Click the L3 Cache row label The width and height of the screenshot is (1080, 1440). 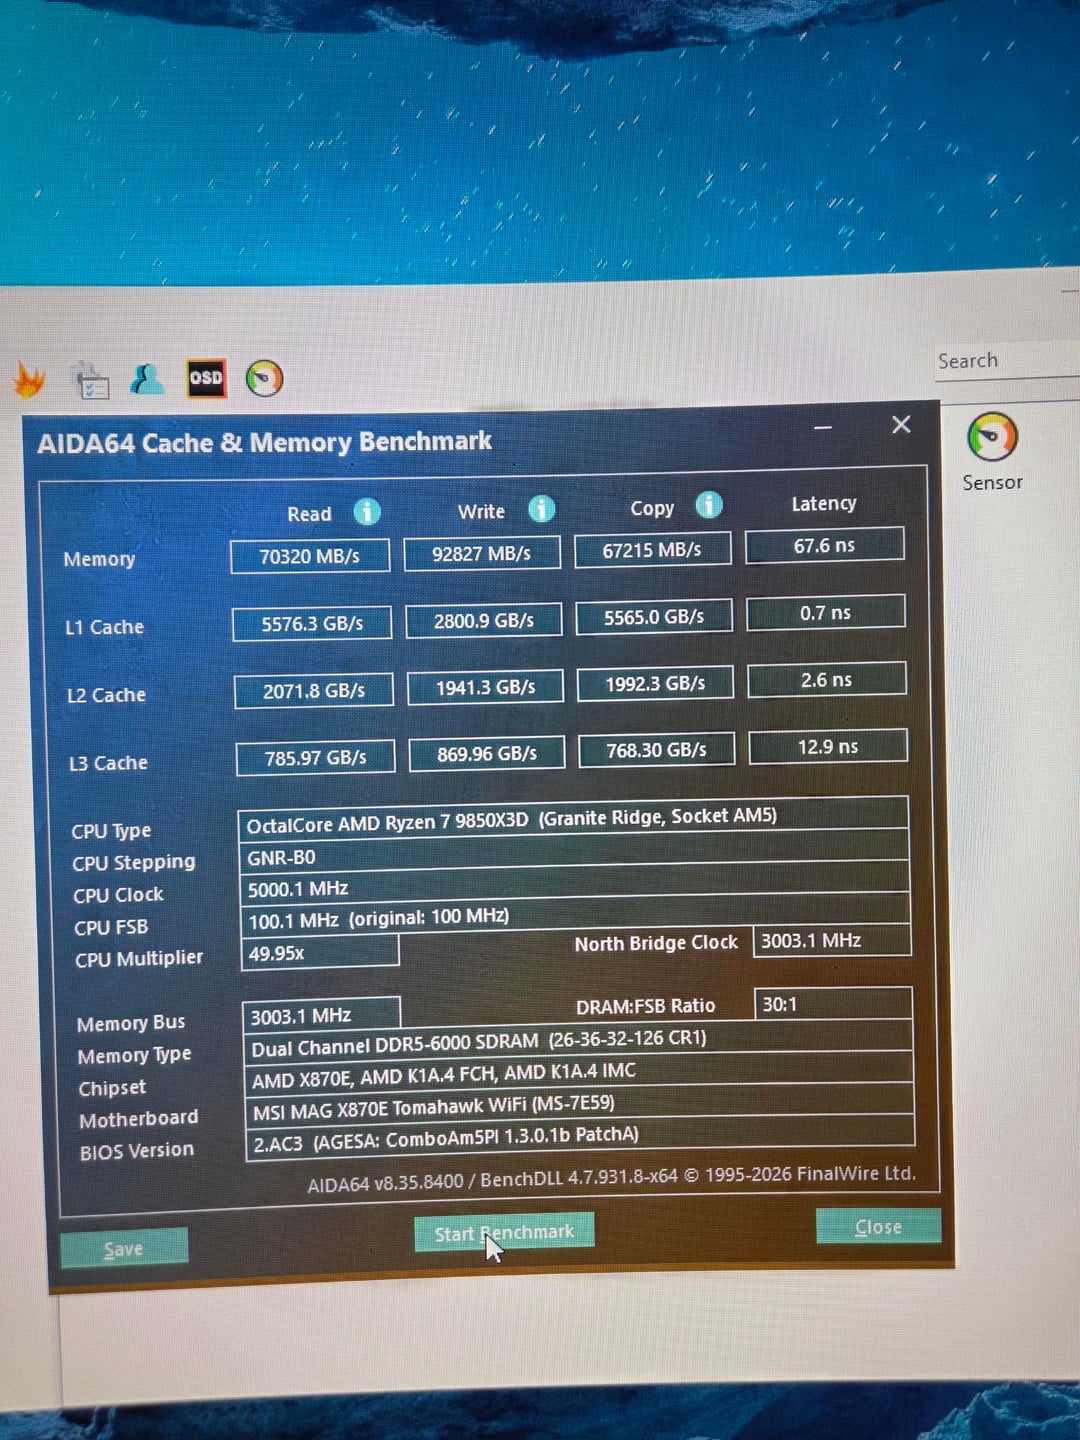(108, 763)
